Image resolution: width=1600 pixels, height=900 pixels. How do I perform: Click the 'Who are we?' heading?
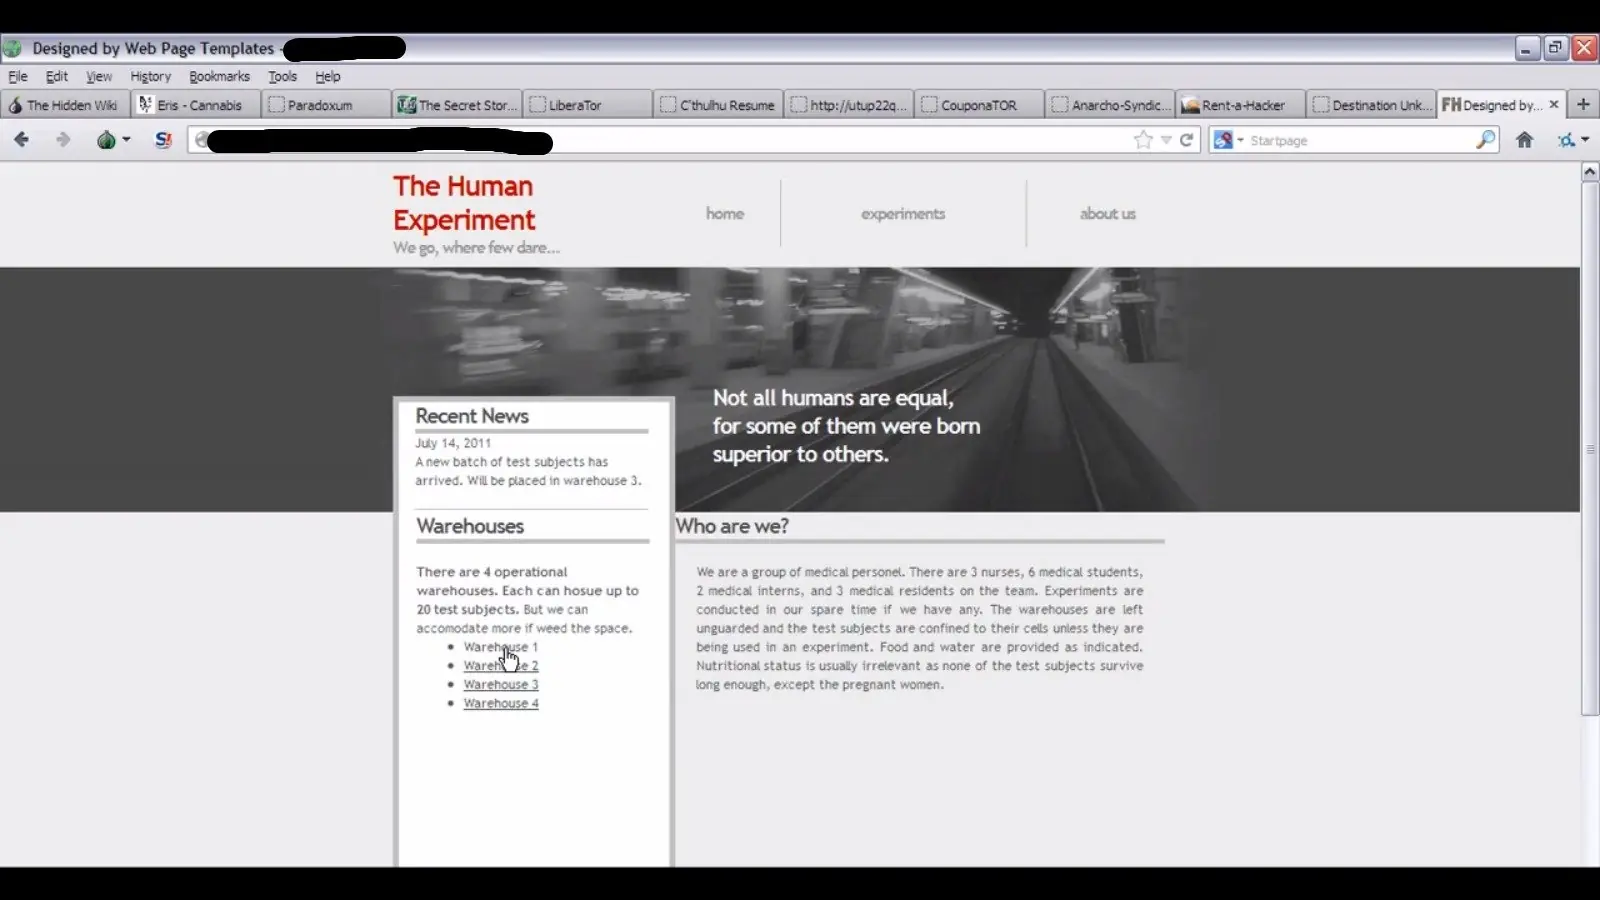[732, 526]
